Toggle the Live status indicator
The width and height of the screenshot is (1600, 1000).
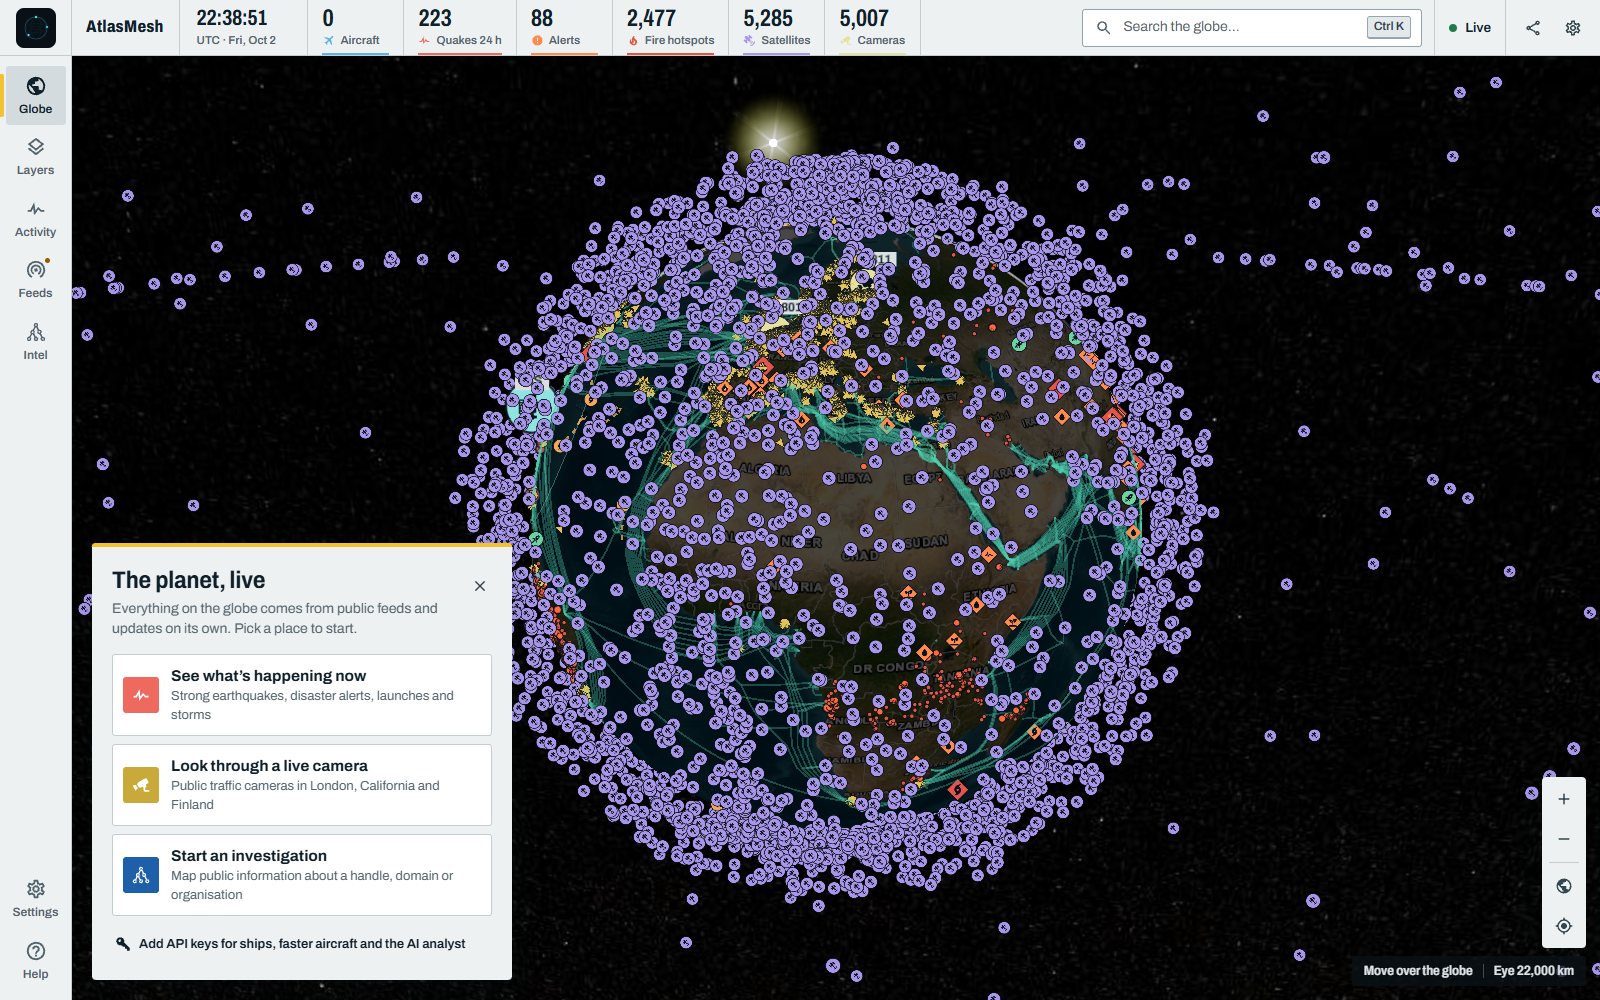click(1470, 27)
